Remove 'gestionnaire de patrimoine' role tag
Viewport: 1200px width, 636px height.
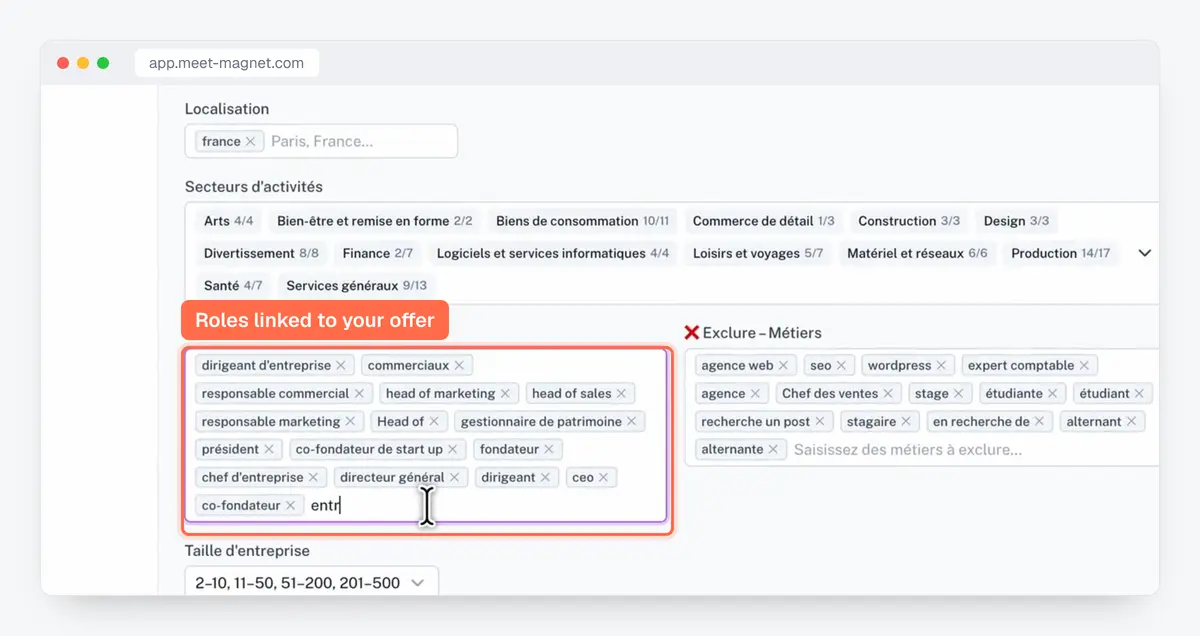[x=632, y=422]
